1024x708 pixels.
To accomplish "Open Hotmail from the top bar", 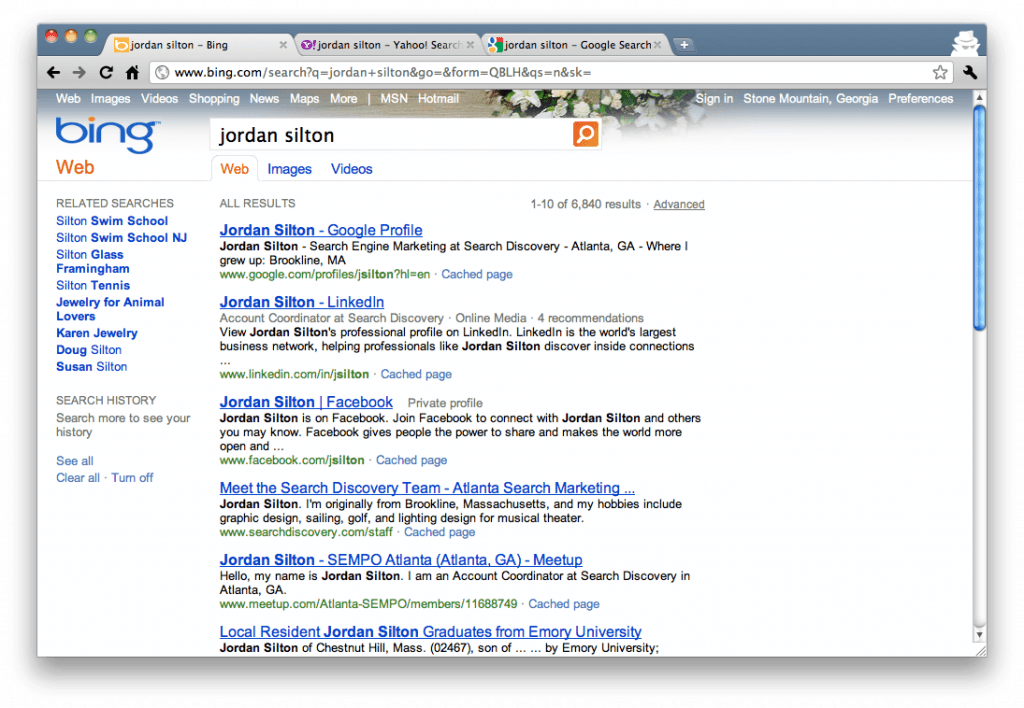I will (438, 99).
